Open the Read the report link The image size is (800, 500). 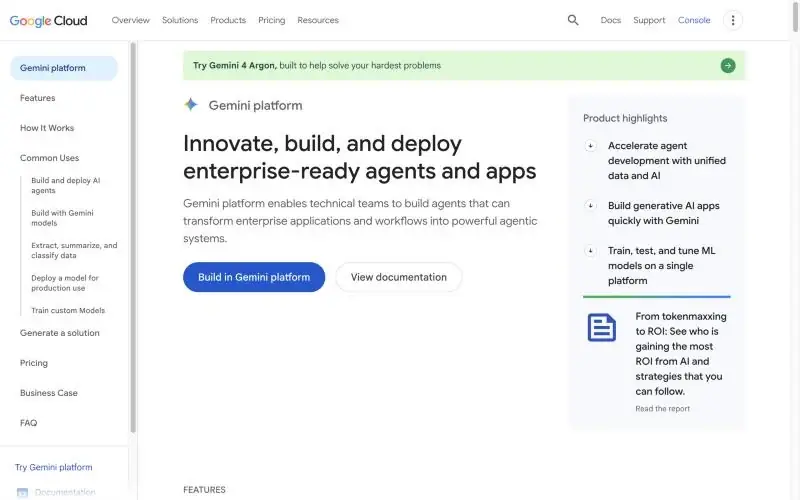[x=662, y=409]
